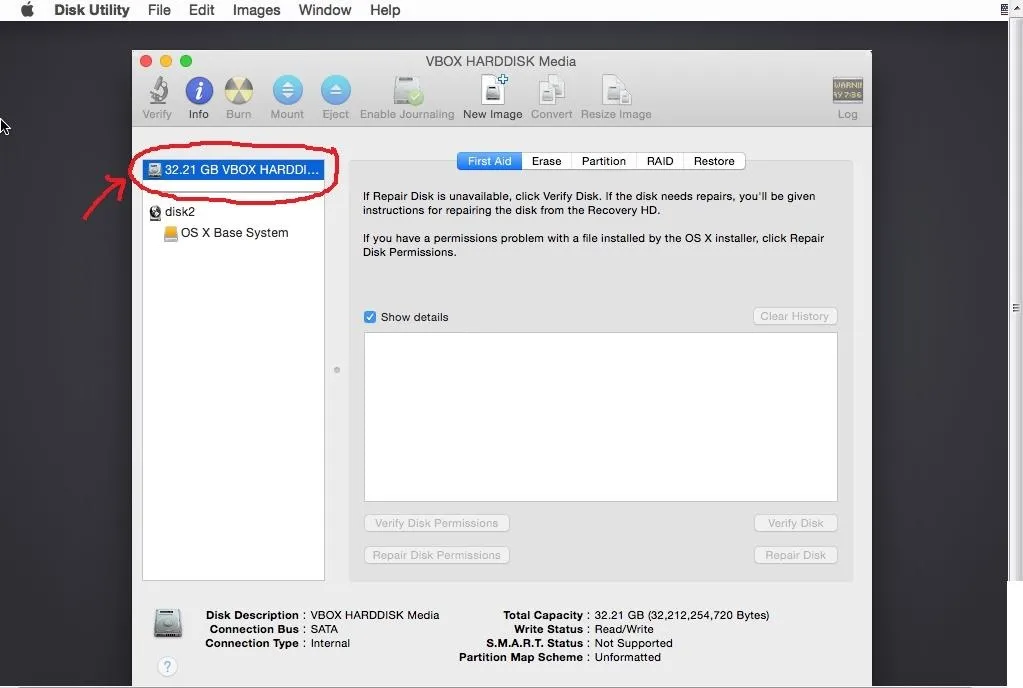The width and height of the screenshot is (1023, 688).
Task: Open the Edit menu
Action: 202,10
